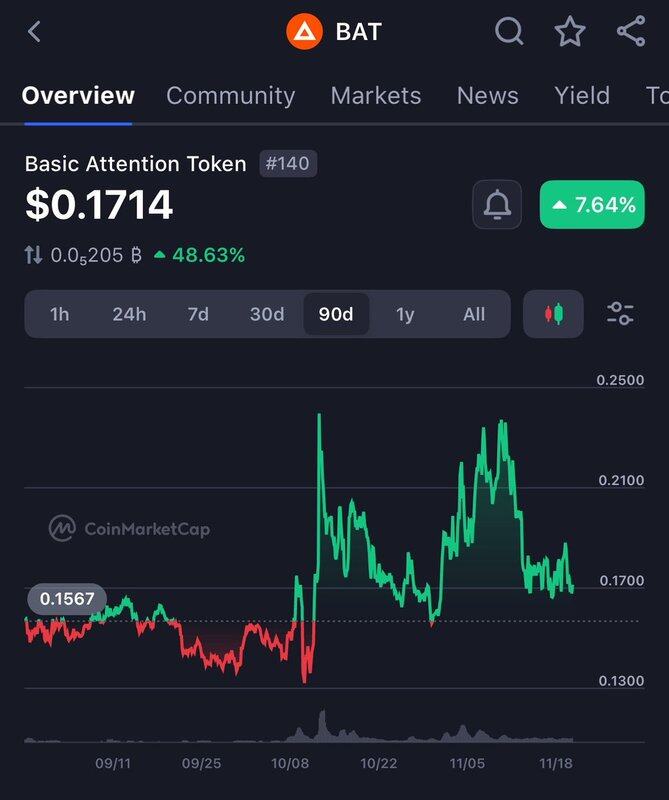Open search with magnifier icon
The image size is (669, 800).
(509, 32)
